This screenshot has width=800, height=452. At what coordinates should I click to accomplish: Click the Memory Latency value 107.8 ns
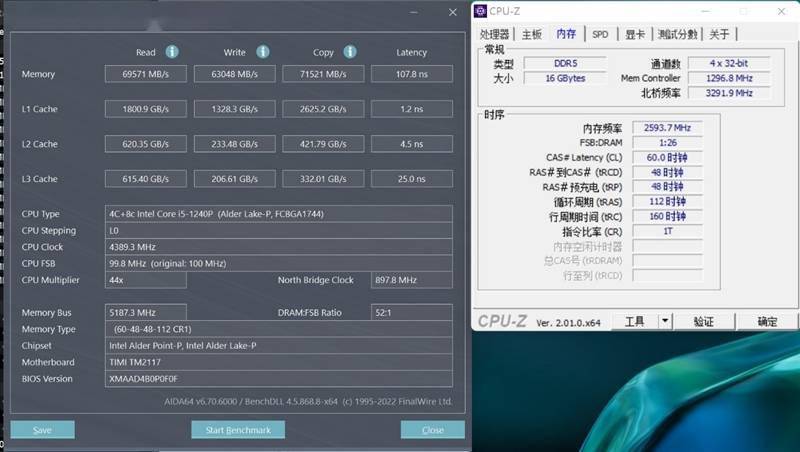click(412, 74)
